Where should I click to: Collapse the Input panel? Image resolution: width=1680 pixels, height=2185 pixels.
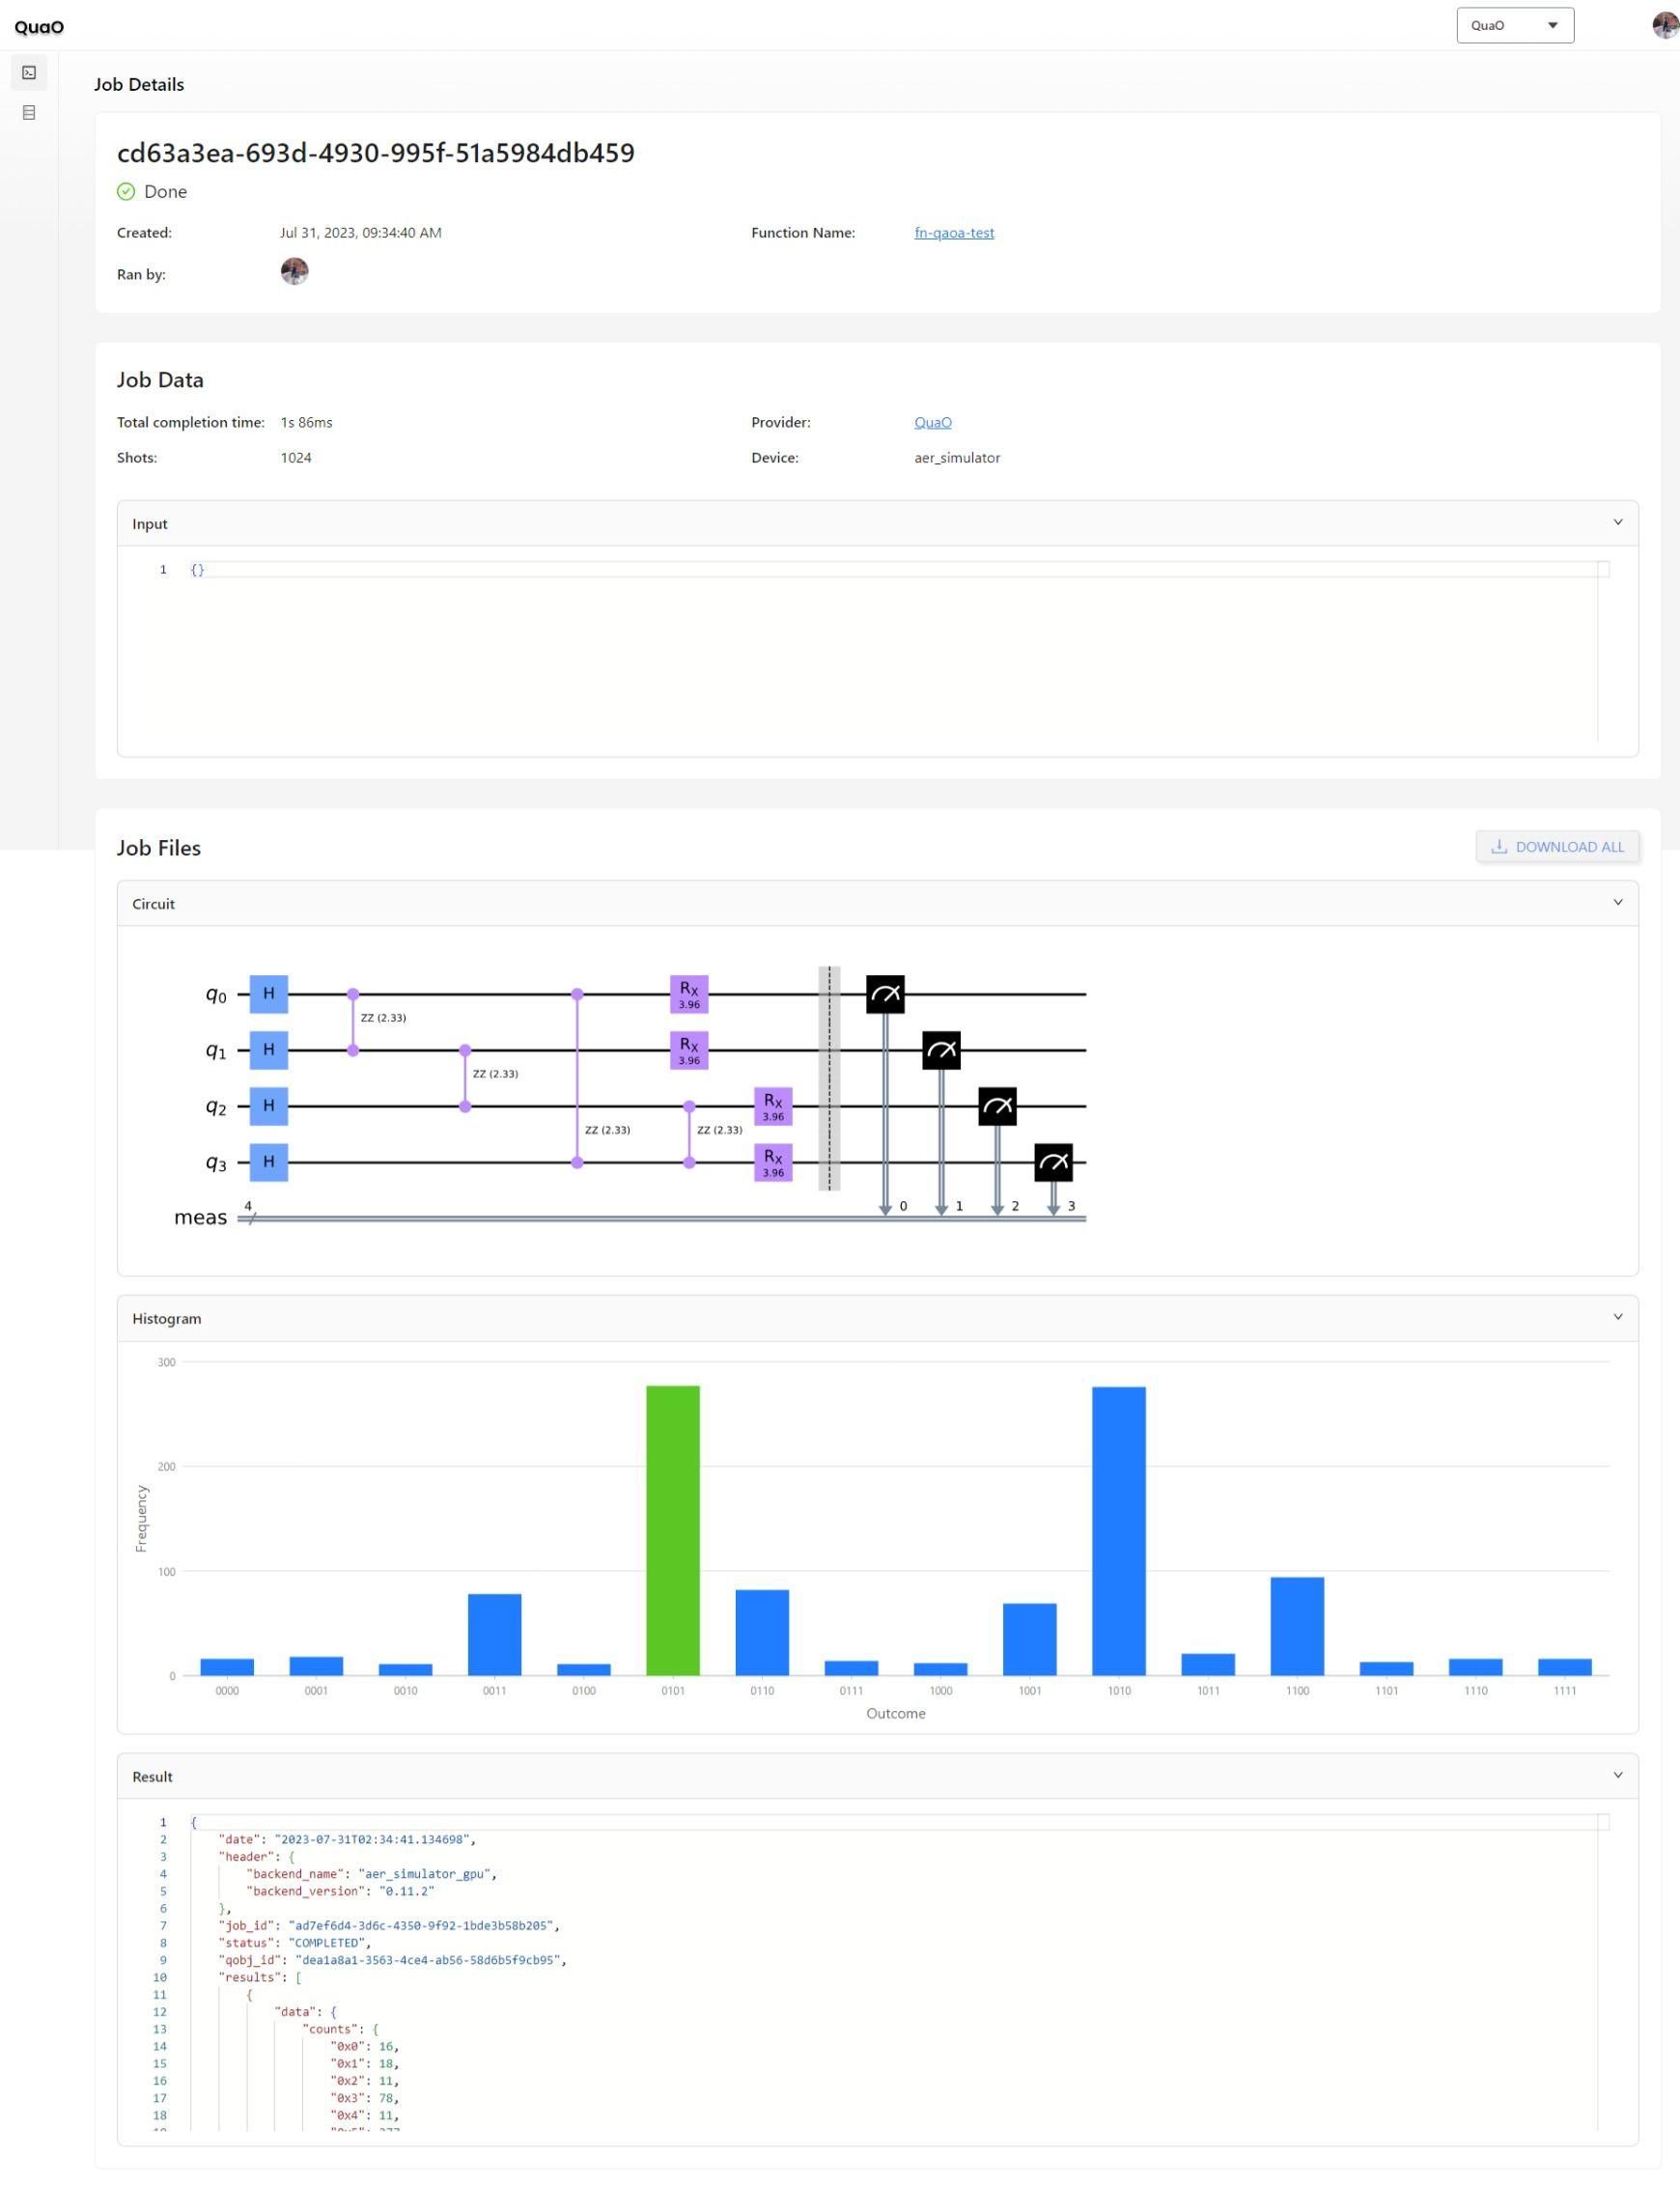1617,522
